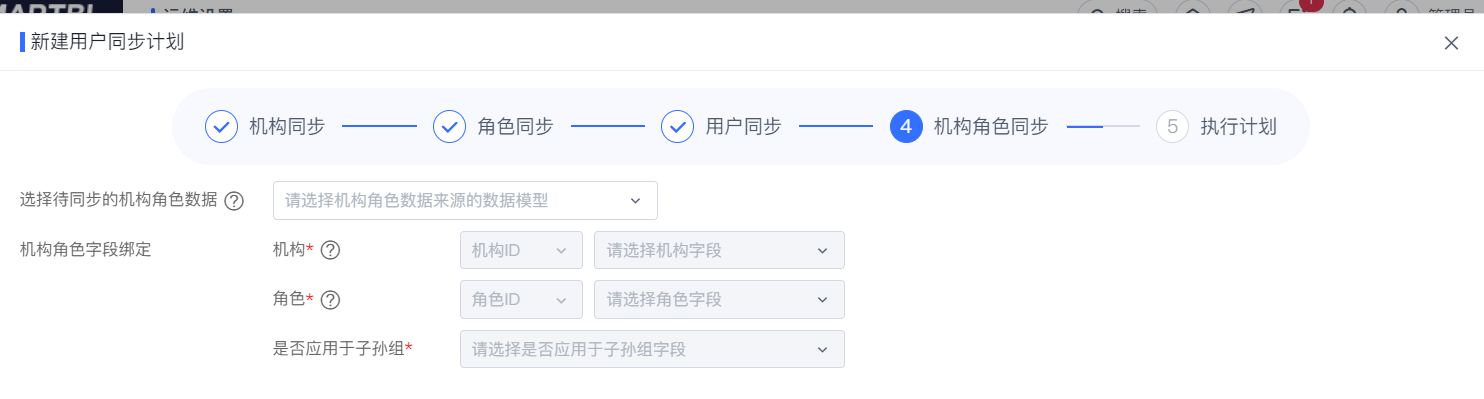Click help icon next to 选择待同步的机构角色数据
This screenshot has width=1484, height=399.
(x=234, y=201)
